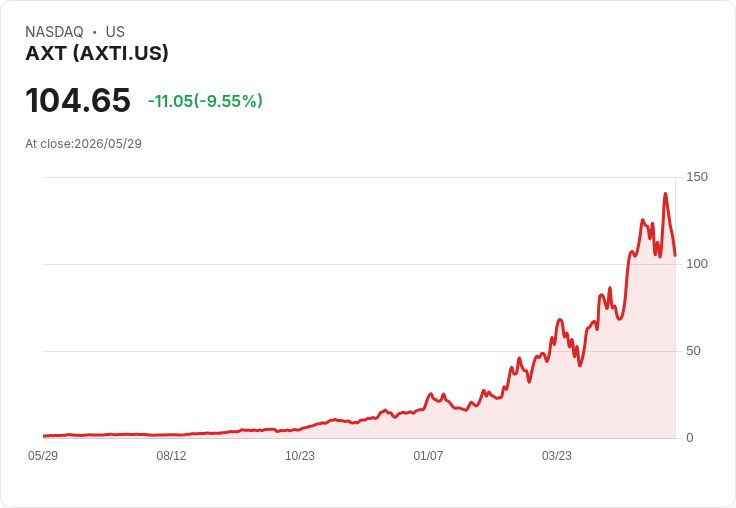This screenshot has width=736, height=508.
Task: Click the NASDAQ exchange label
Action: [54, 31]
